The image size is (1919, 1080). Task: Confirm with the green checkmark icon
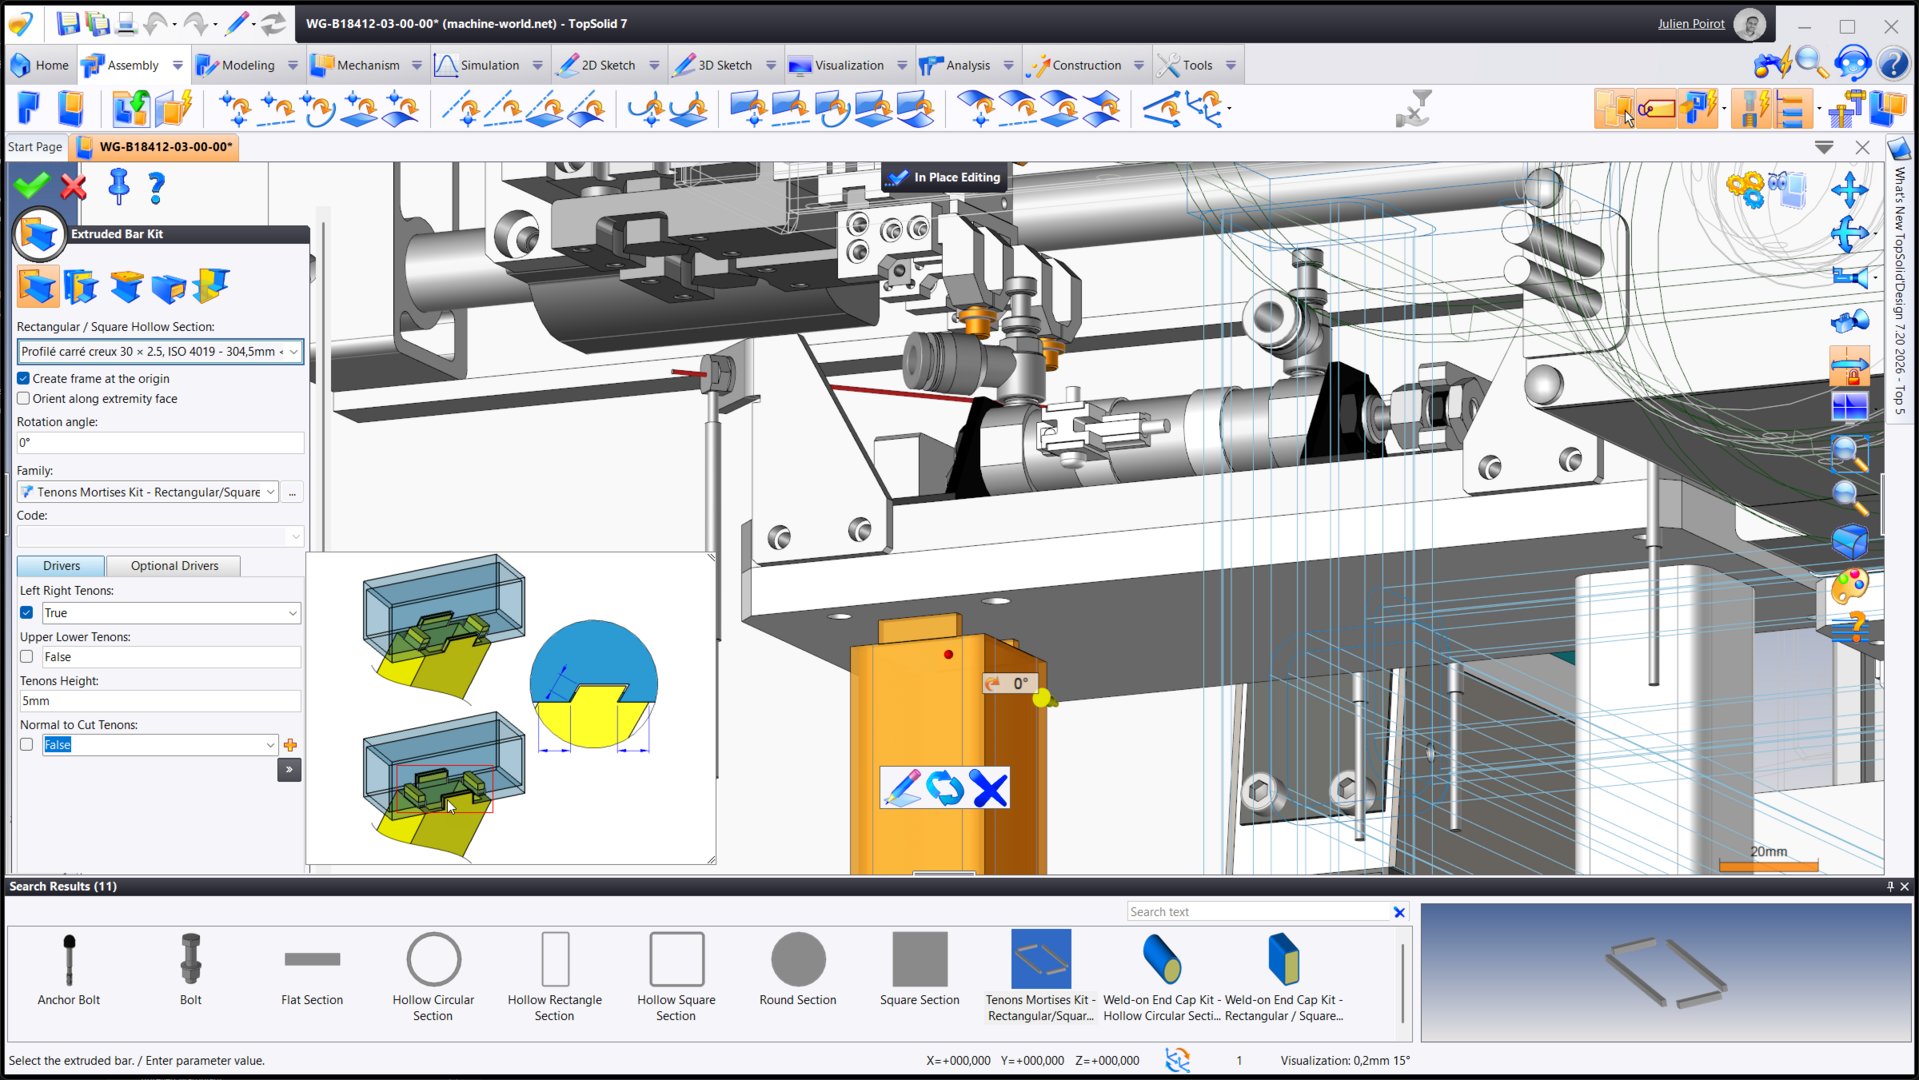pyautogui.click(x=32, y=186)
